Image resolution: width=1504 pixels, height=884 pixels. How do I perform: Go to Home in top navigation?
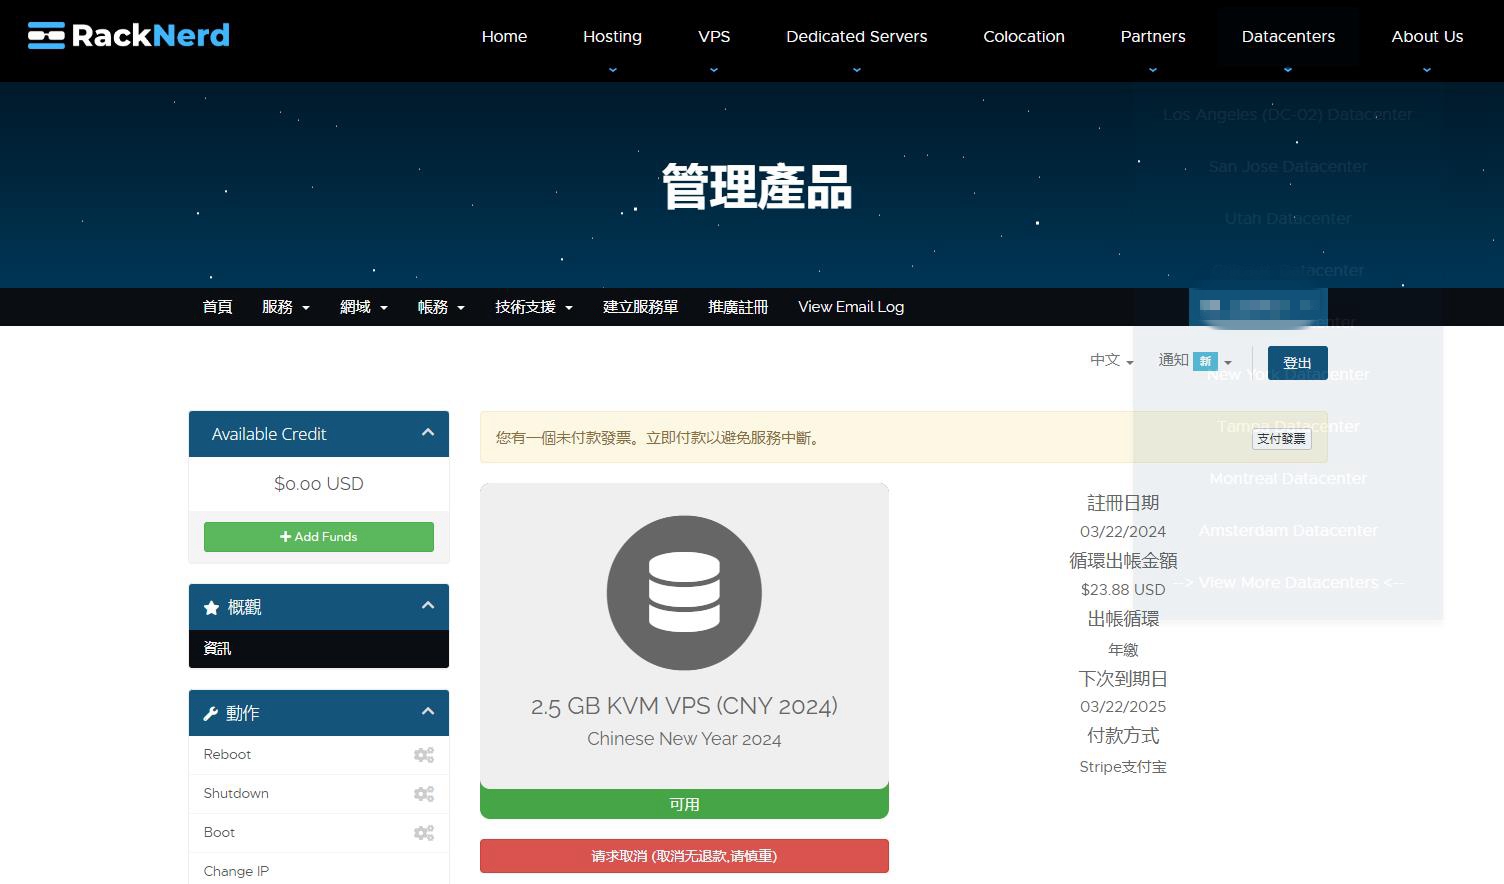[504, 37]
